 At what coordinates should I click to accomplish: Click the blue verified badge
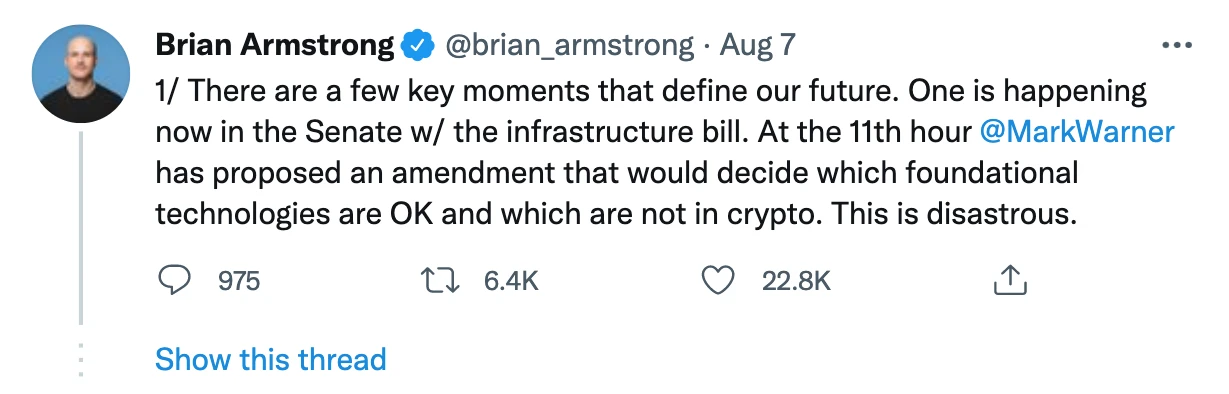point(416,45)
